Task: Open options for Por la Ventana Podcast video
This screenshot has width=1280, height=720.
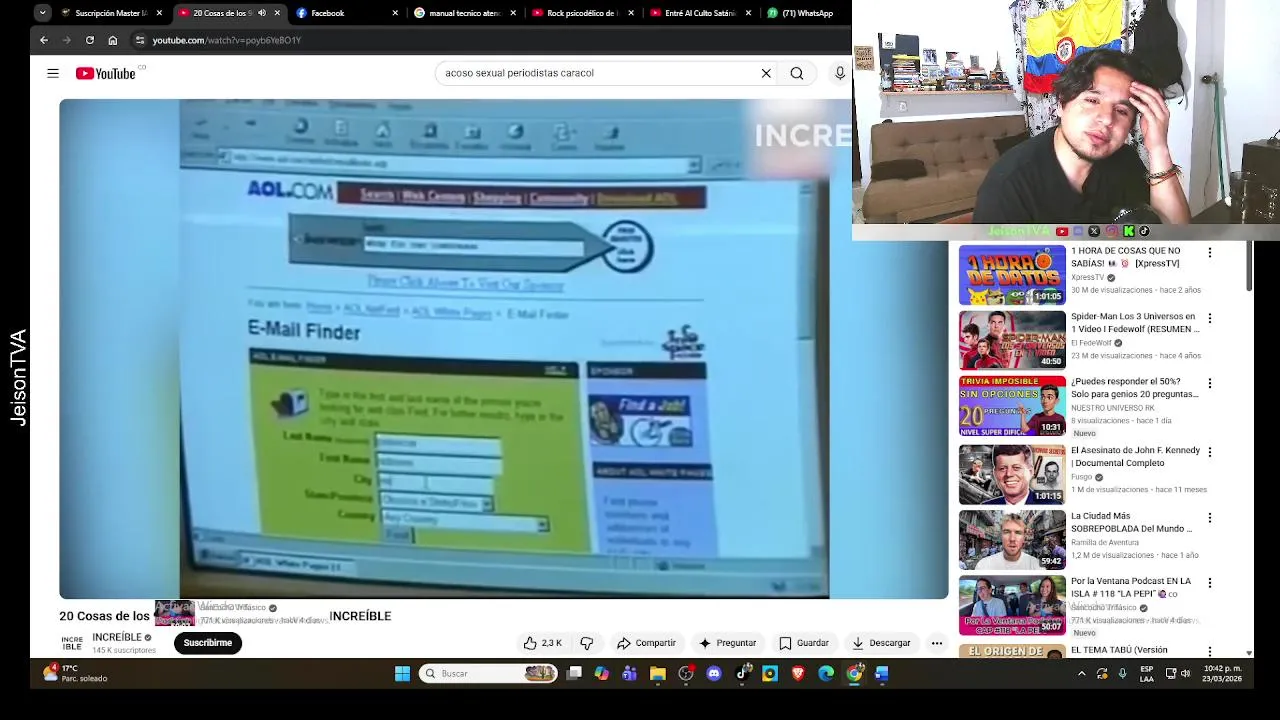Action: point(1210,583)
